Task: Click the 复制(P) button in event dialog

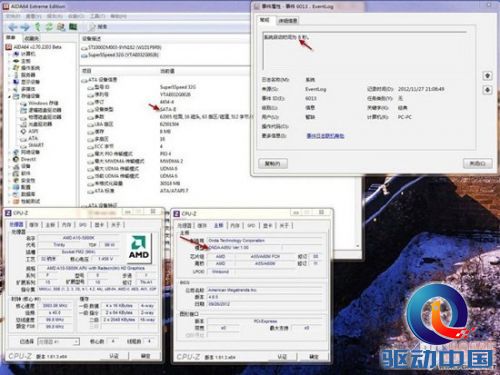Action: (x=273, y=163)
